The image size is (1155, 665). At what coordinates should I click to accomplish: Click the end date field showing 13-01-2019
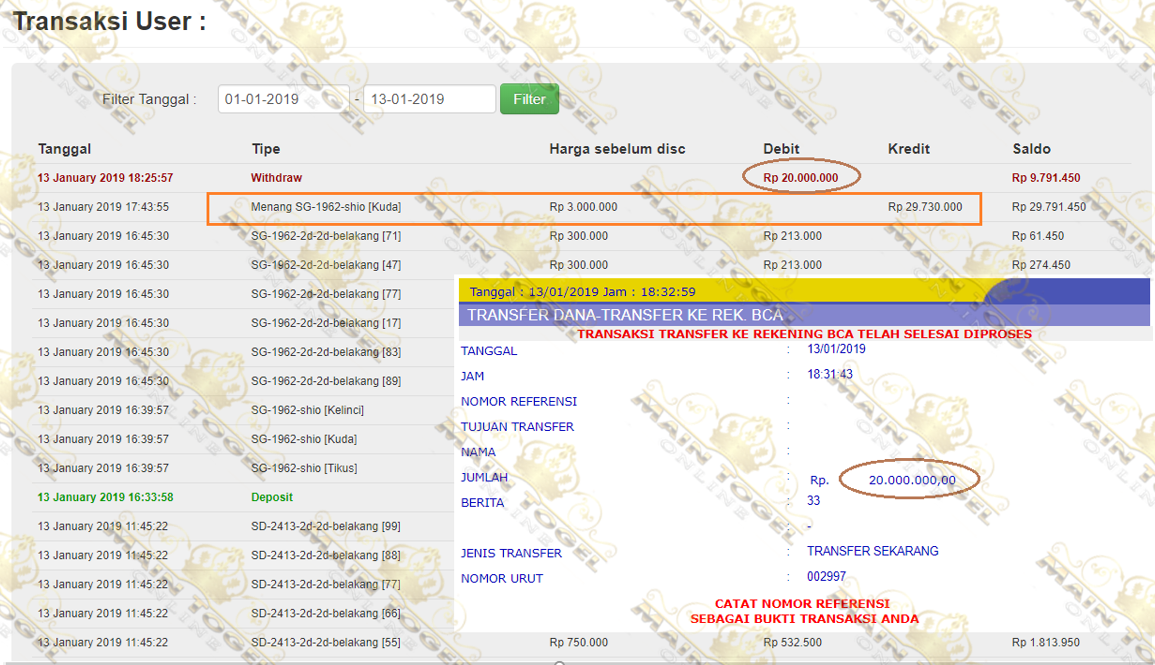(429, 99)
